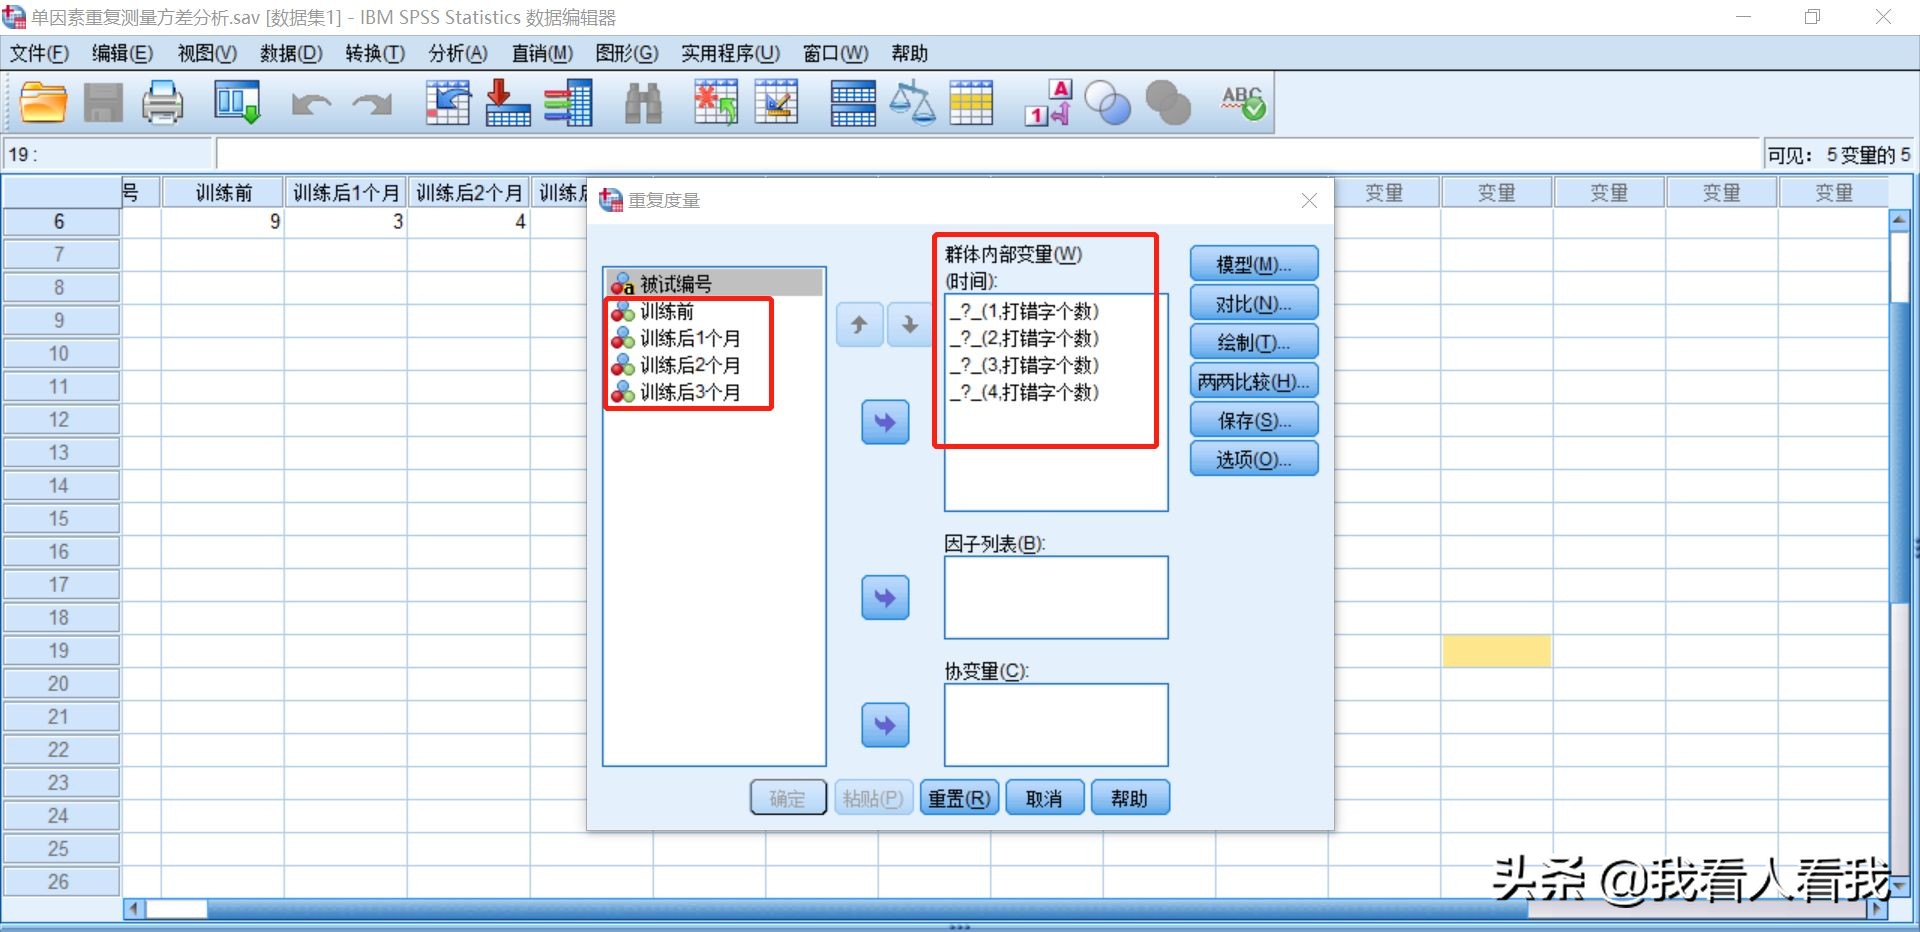The image size is (1920, 932).
Task: Select 训练后2个月 in variable list
Action: [714, 366]
